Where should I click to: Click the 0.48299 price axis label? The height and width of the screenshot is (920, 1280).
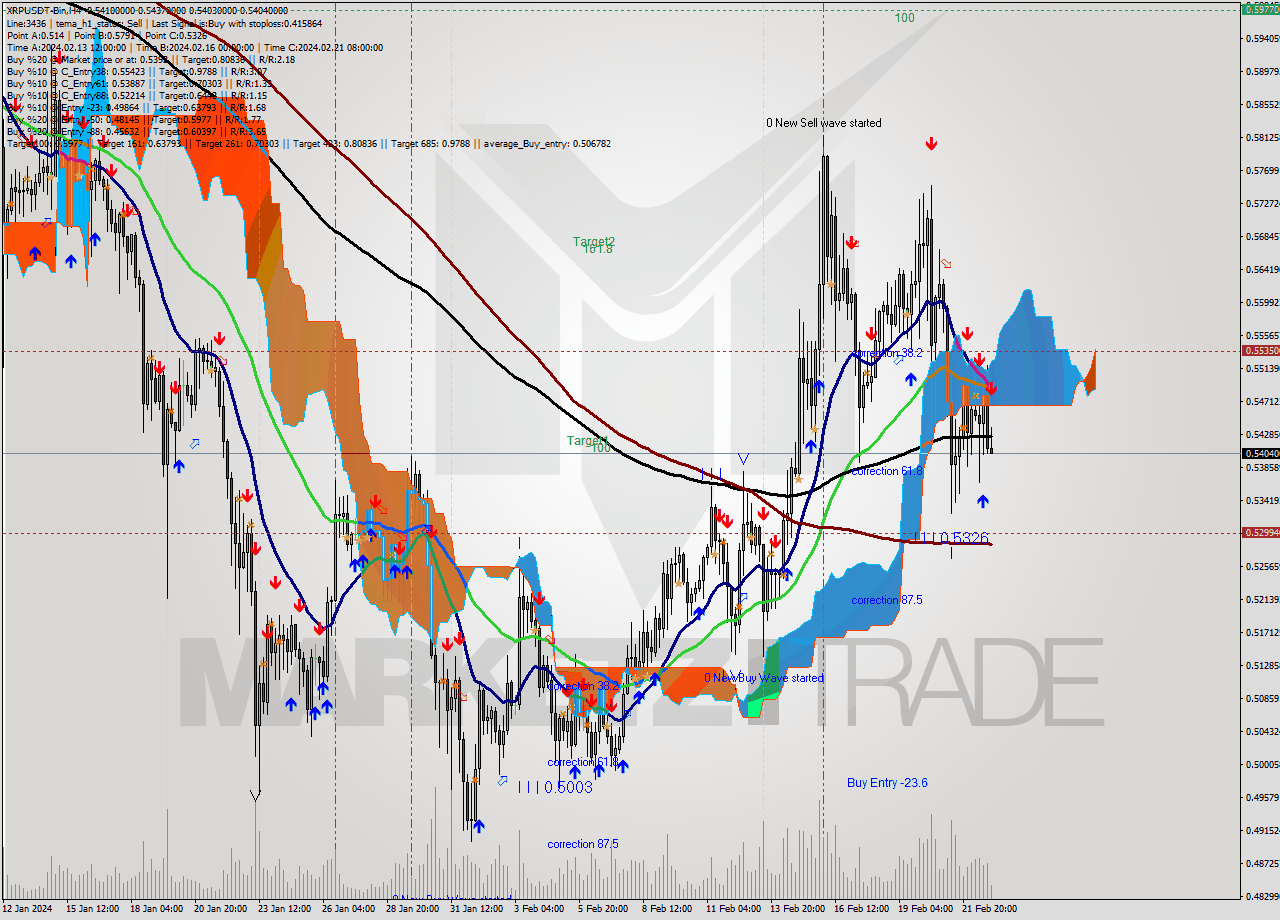point(1262,896)
